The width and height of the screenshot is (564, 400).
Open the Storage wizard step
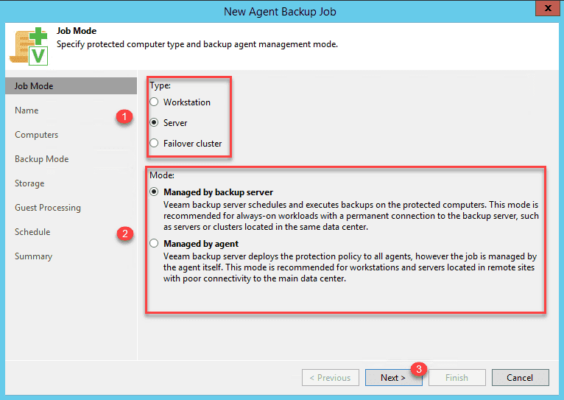tap(29, 183)
